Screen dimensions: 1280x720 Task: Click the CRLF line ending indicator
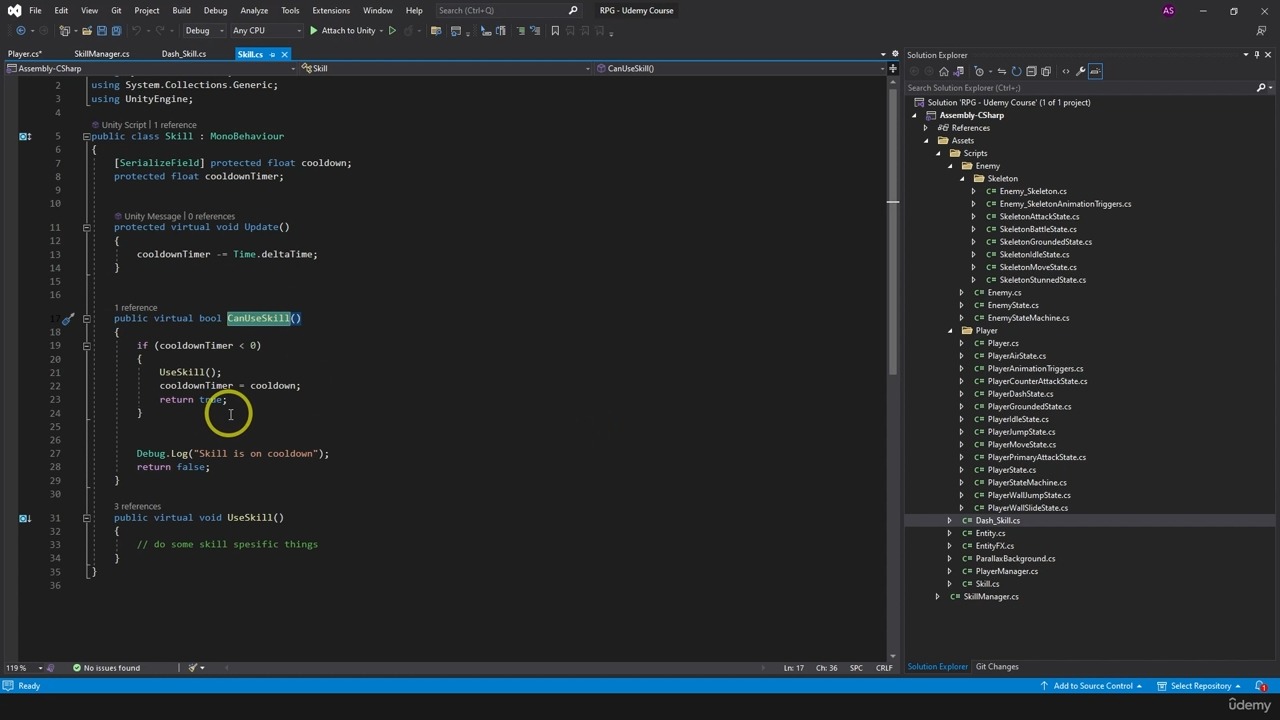(884, 668)
